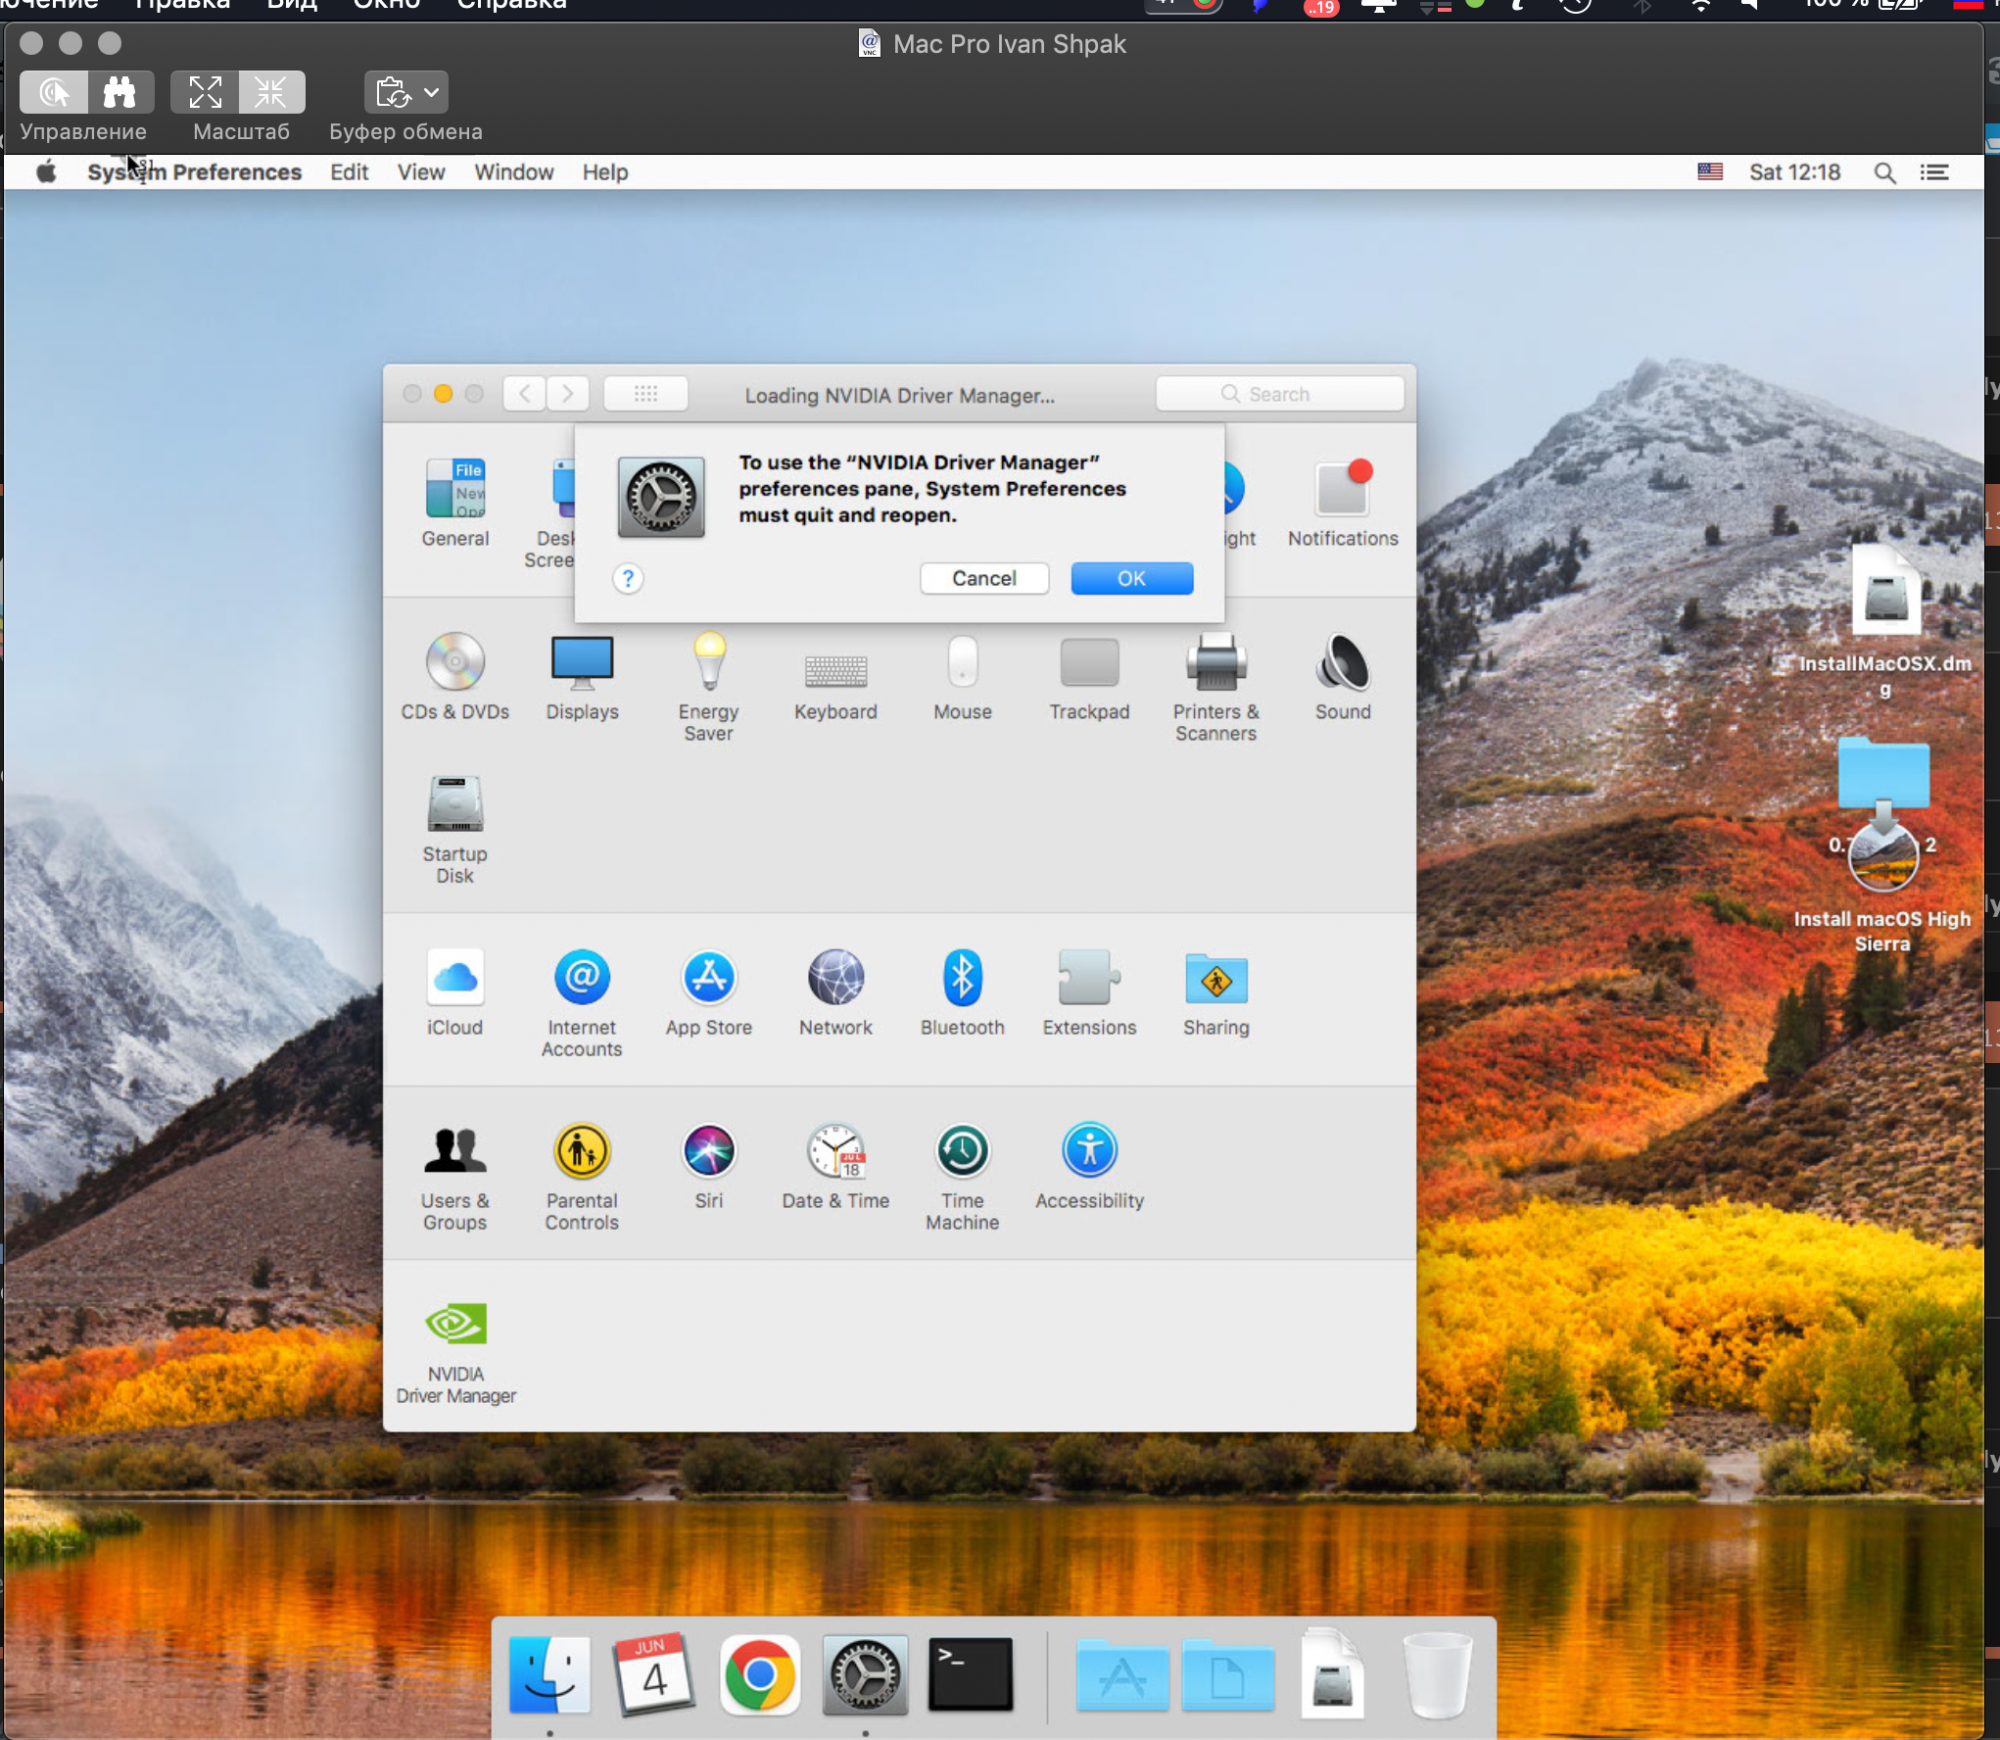The width and height of the screenshot is (2000, 1740).
Task: Switch to observe mode binoculars button
Action: pyautogui.click(x=120, y=92)
